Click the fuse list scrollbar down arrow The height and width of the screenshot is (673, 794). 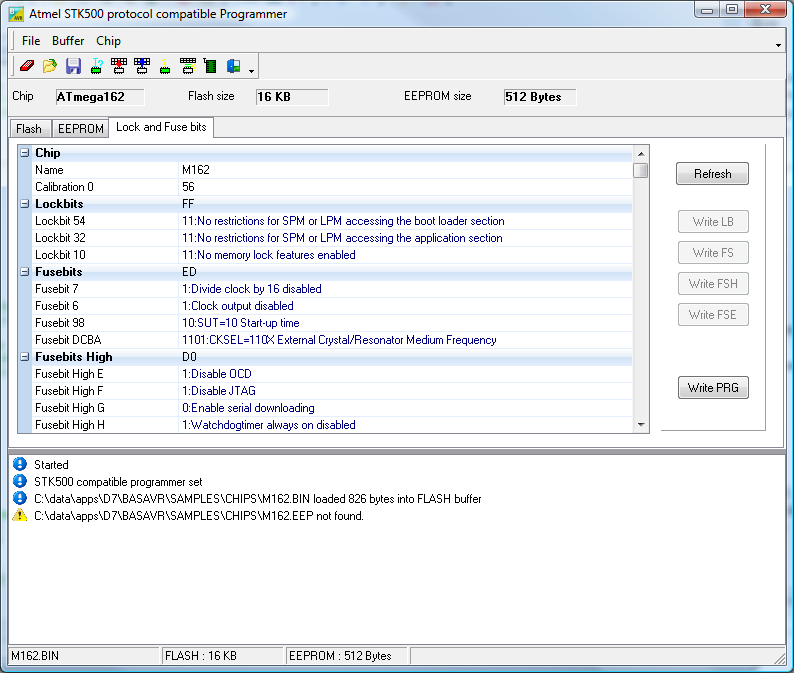pos(641,425)
